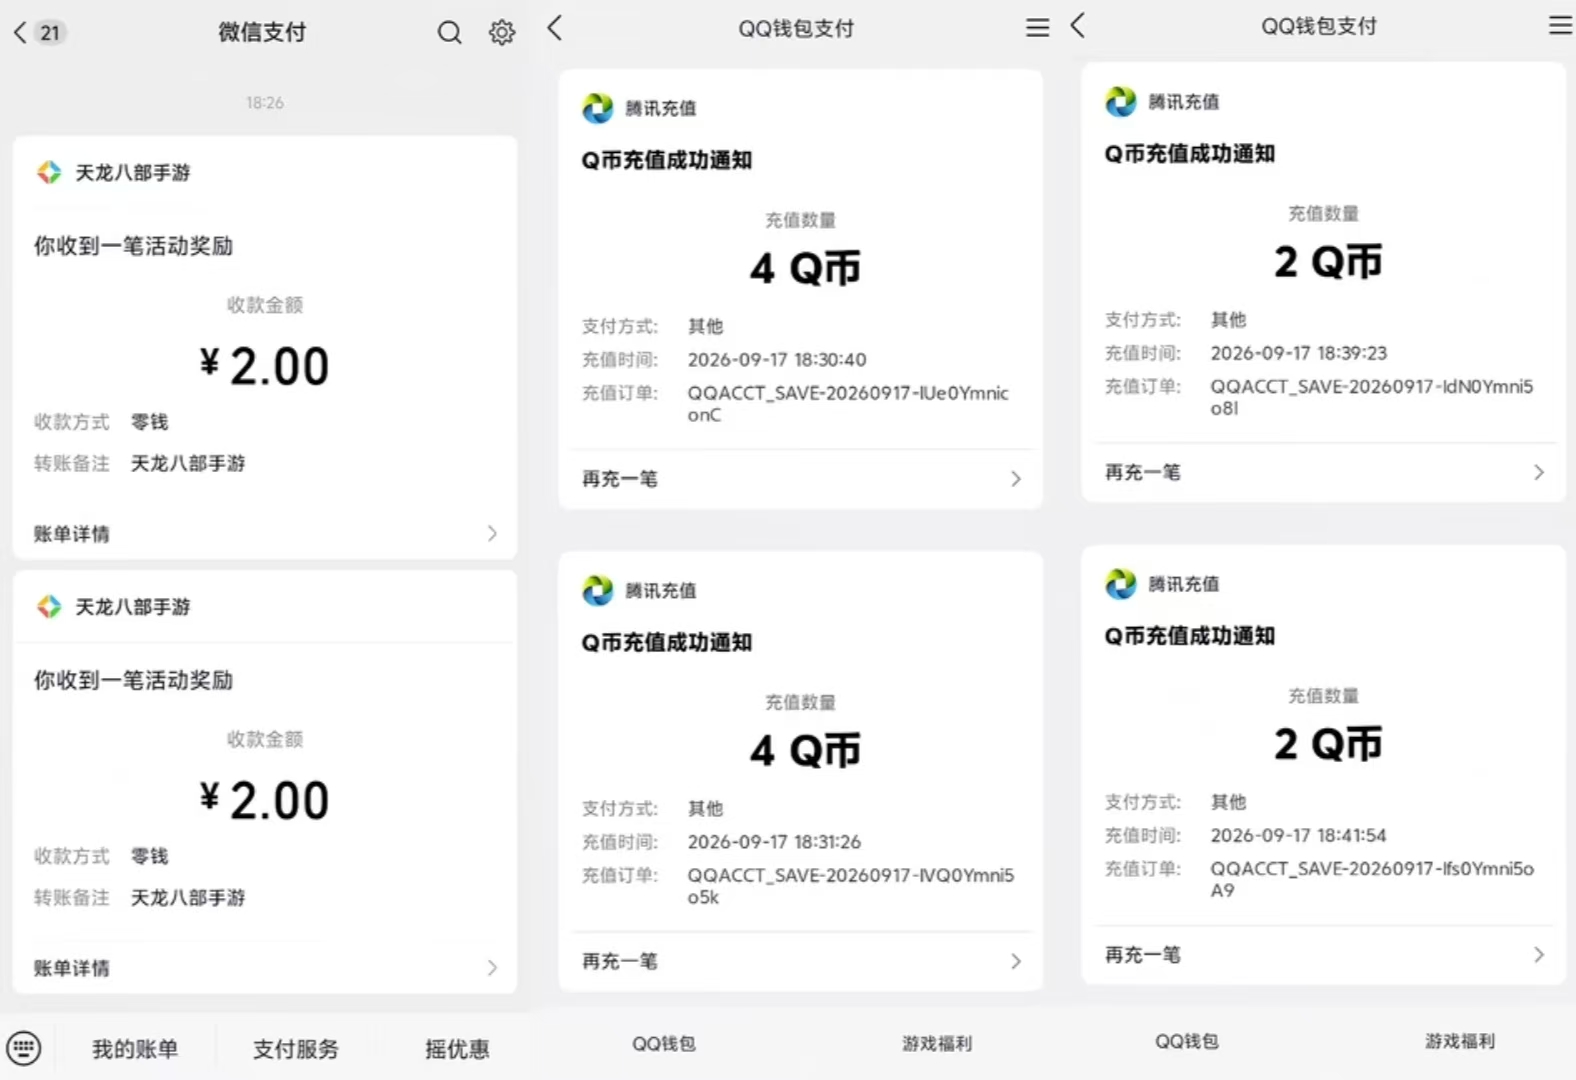Viewport: 1576px width, 1080px height.
Task: Tap recharge time 2026-09-17 18:39:23
Action: pos(1299,353)
